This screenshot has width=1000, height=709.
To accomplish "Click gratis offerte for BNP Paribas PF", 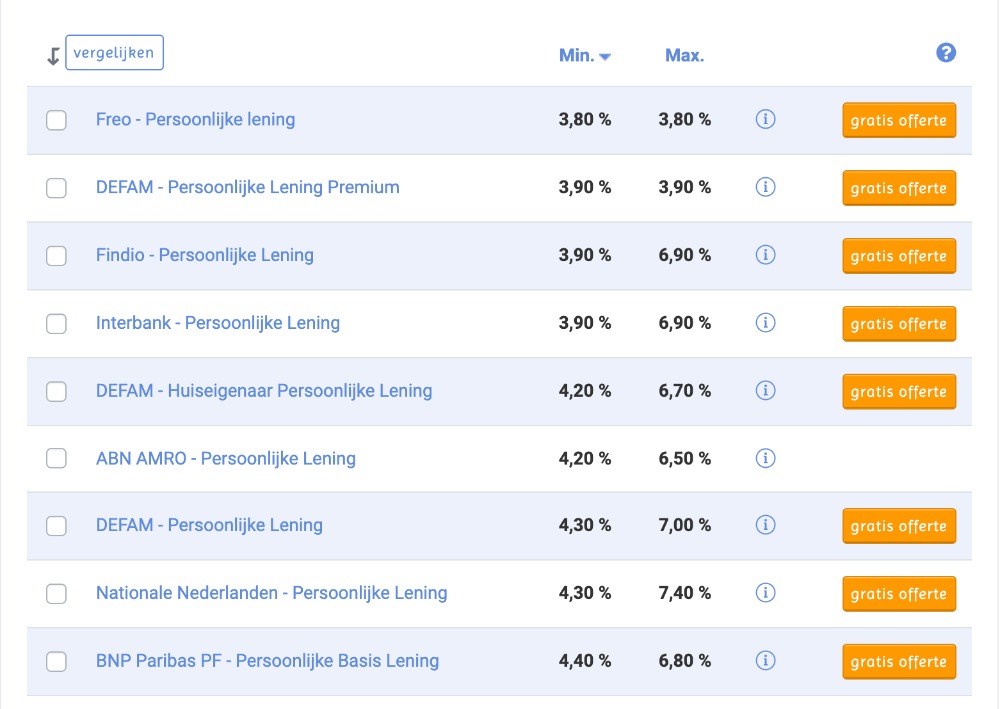I will (899, 661).
